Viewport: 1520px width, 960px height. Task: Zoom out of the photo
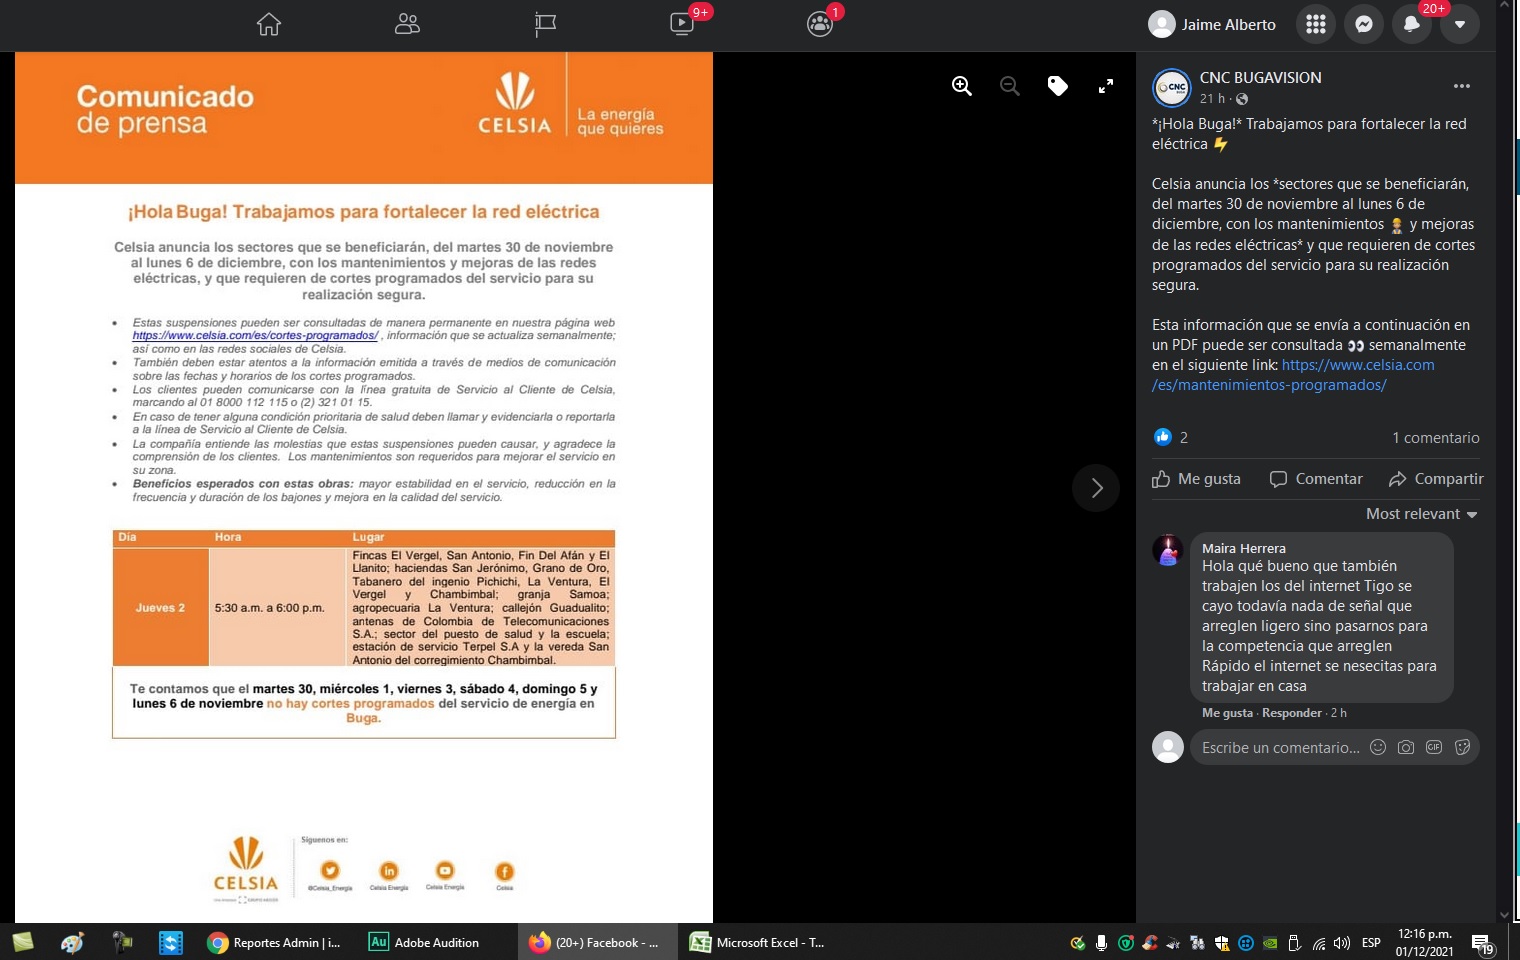[x=1010, y=86]
